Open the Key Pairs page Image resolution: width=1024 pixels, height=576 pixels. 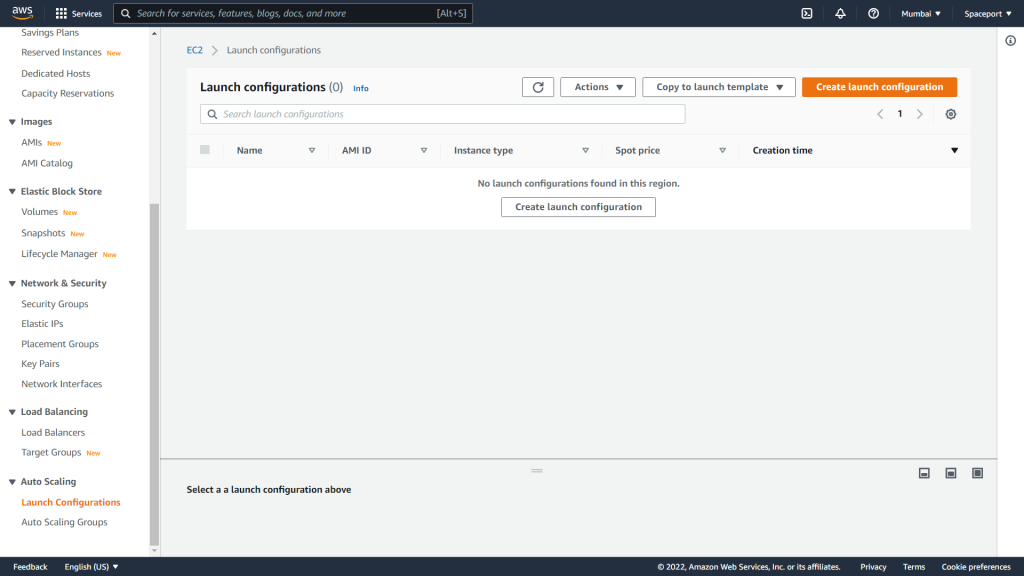(x=40, y=364)
